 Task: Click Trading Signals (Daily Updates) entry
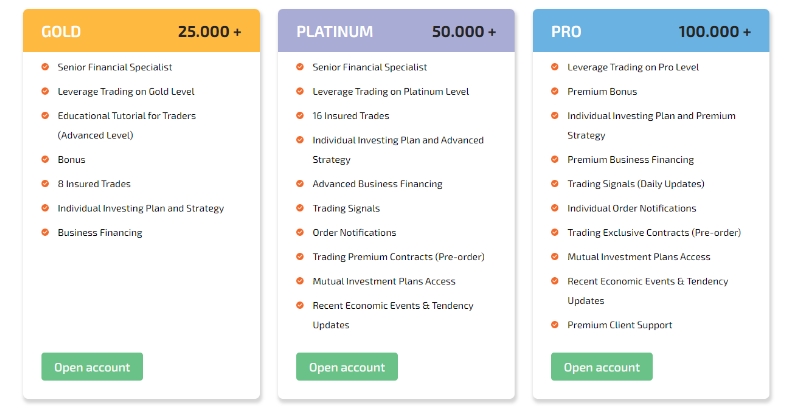(635, 184)
